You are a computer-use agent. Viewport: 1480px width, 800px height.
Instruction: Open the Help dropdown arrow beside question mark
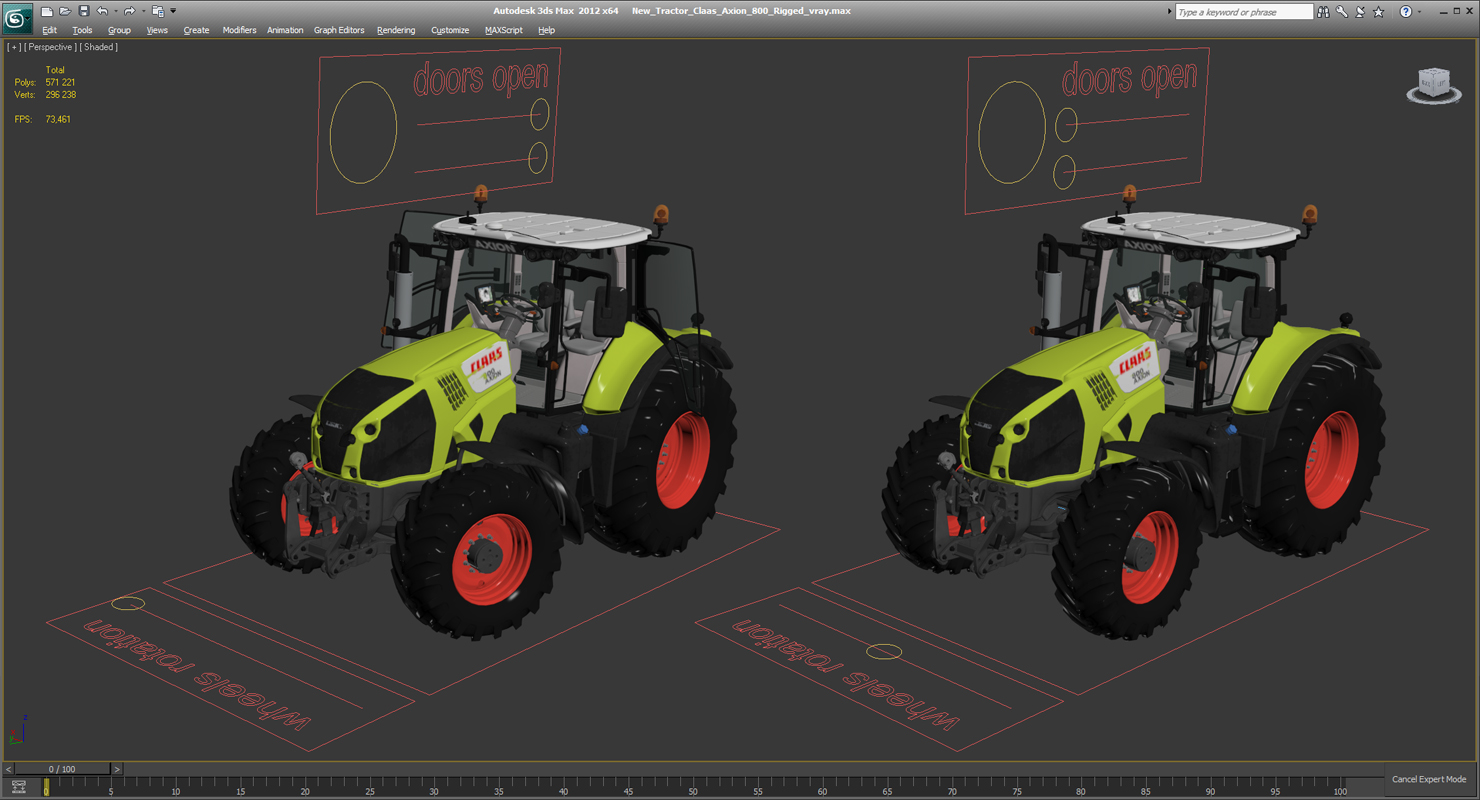click(x=1419, y=12)
